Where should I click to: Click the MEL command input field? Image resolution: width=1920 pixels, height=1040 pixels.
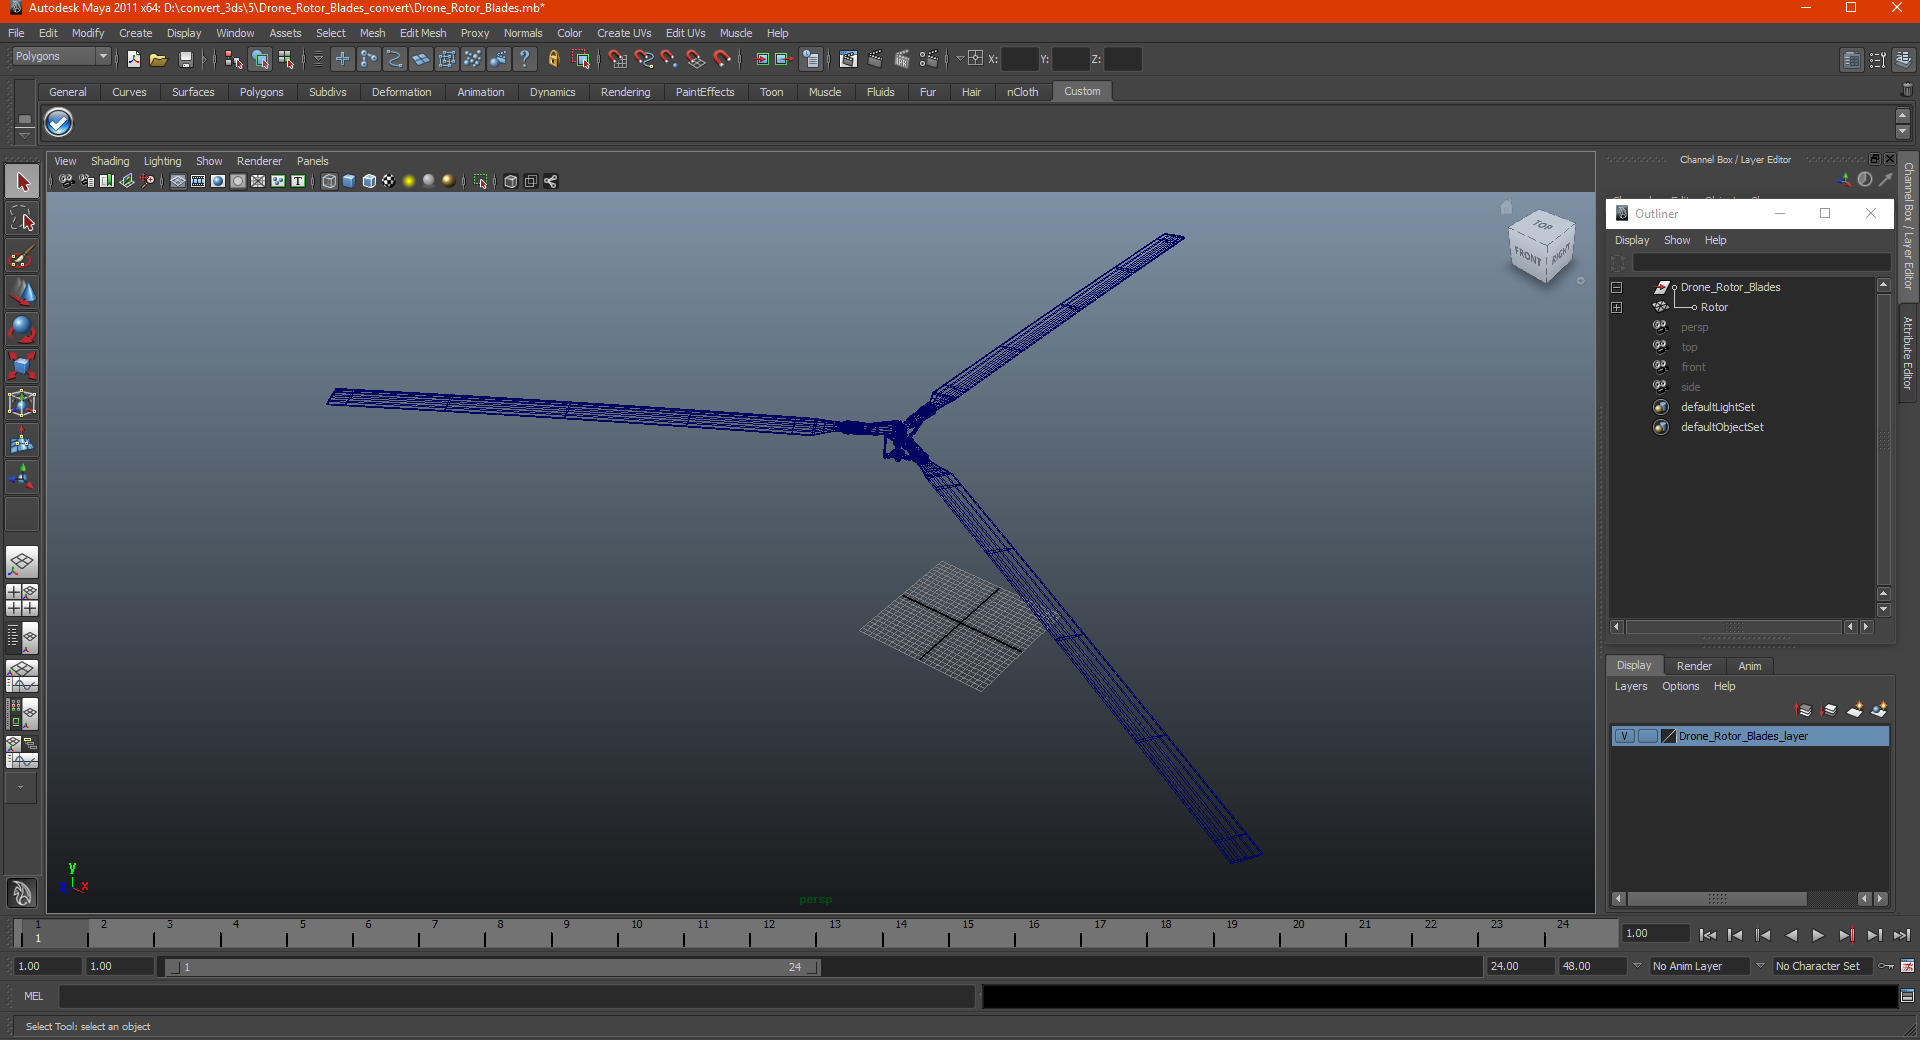[516, 996]
